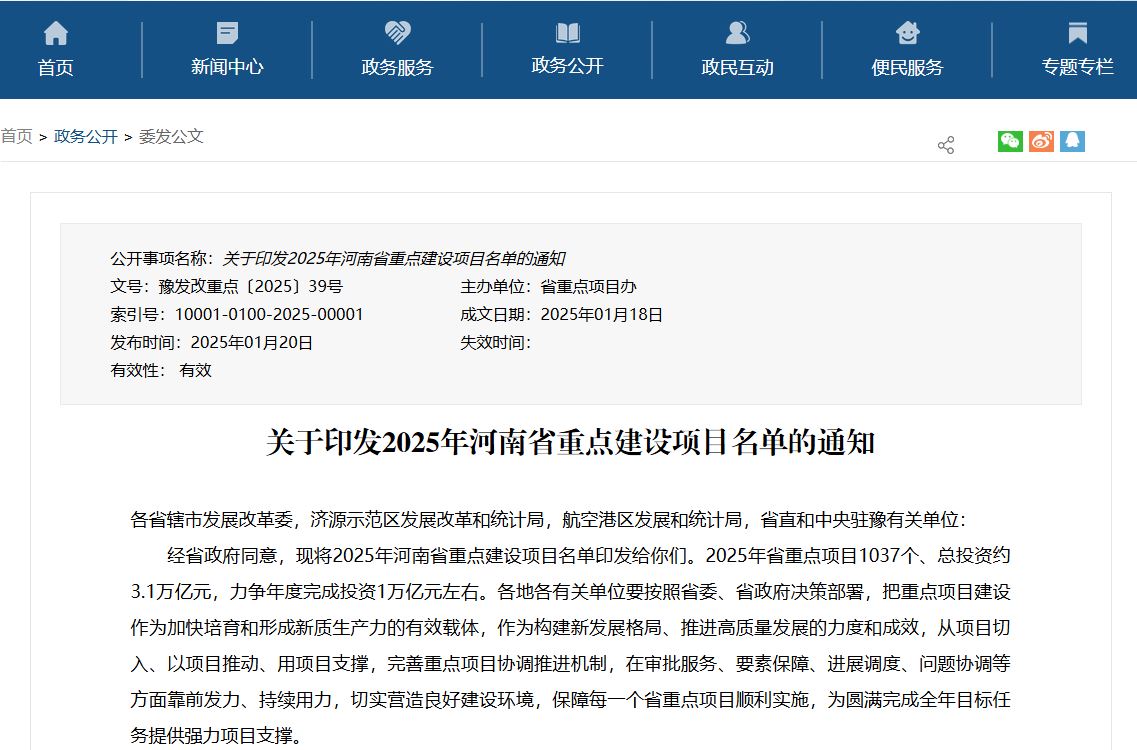Click the 专题专栏 bookmark icon

point(1077,33)
